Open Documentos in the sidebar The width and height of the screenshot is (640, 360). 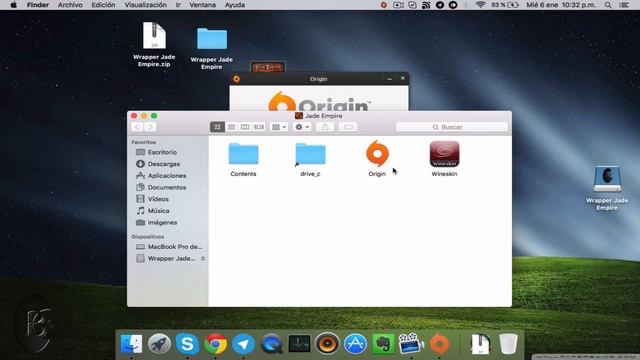[167, 187]
